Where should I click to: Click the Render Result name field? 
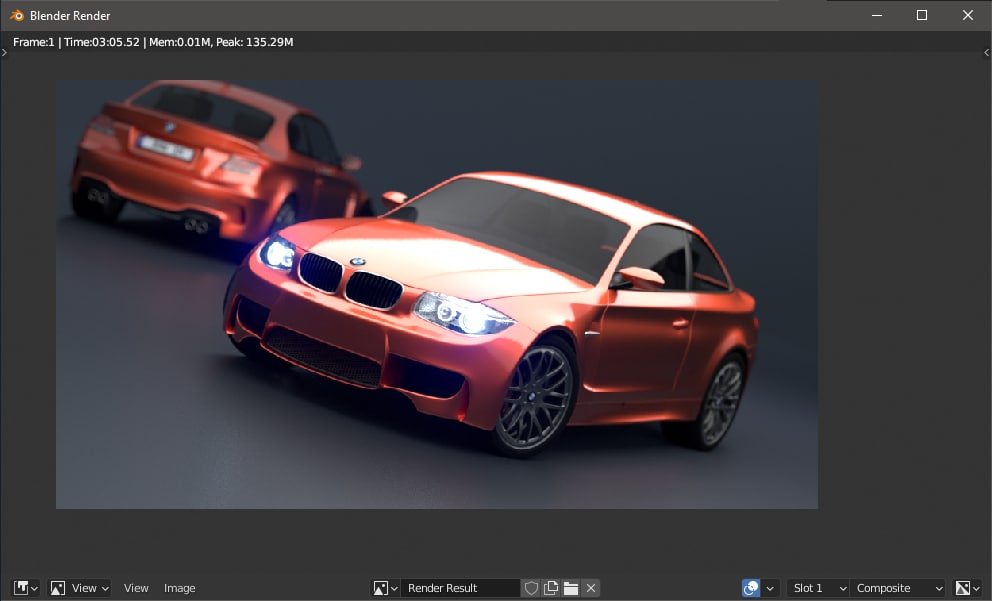(x=460, y=588)
